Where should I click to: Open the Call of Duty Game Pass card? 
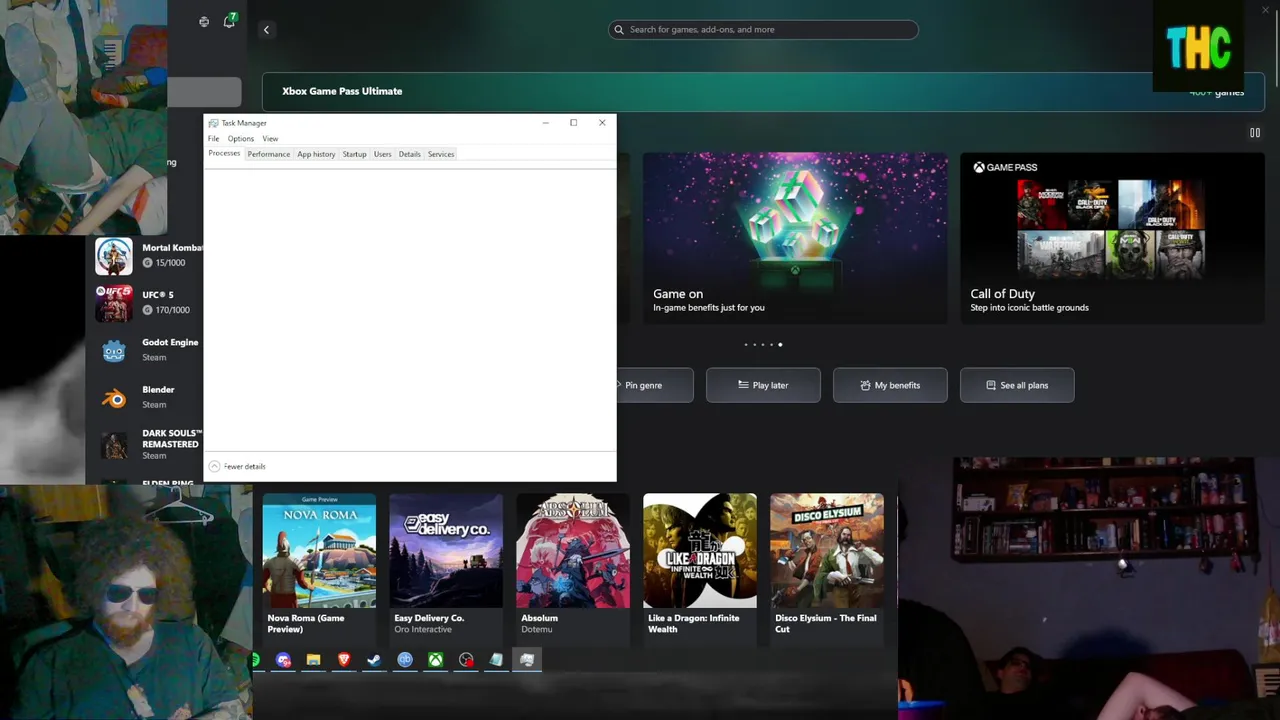point(1112,238)
